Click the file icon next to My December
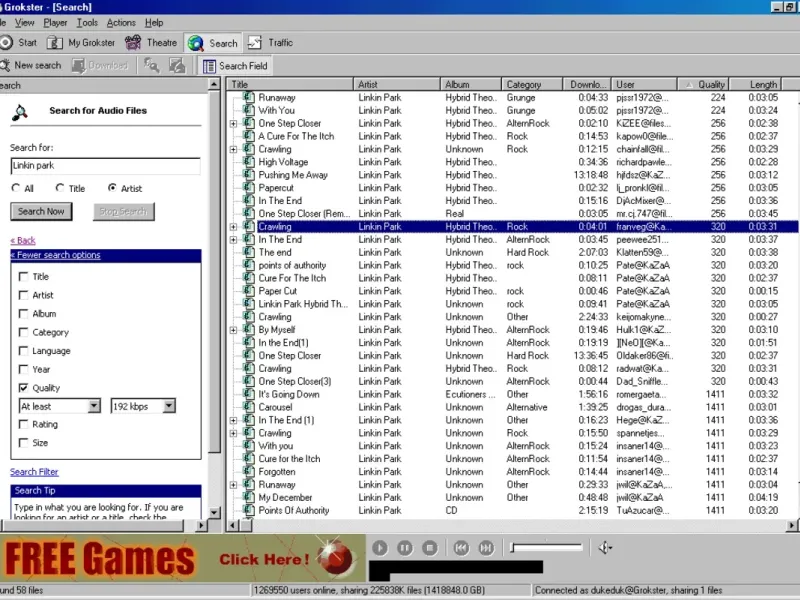This screenshot has height=600, width=800. click(x=248, y=497)
